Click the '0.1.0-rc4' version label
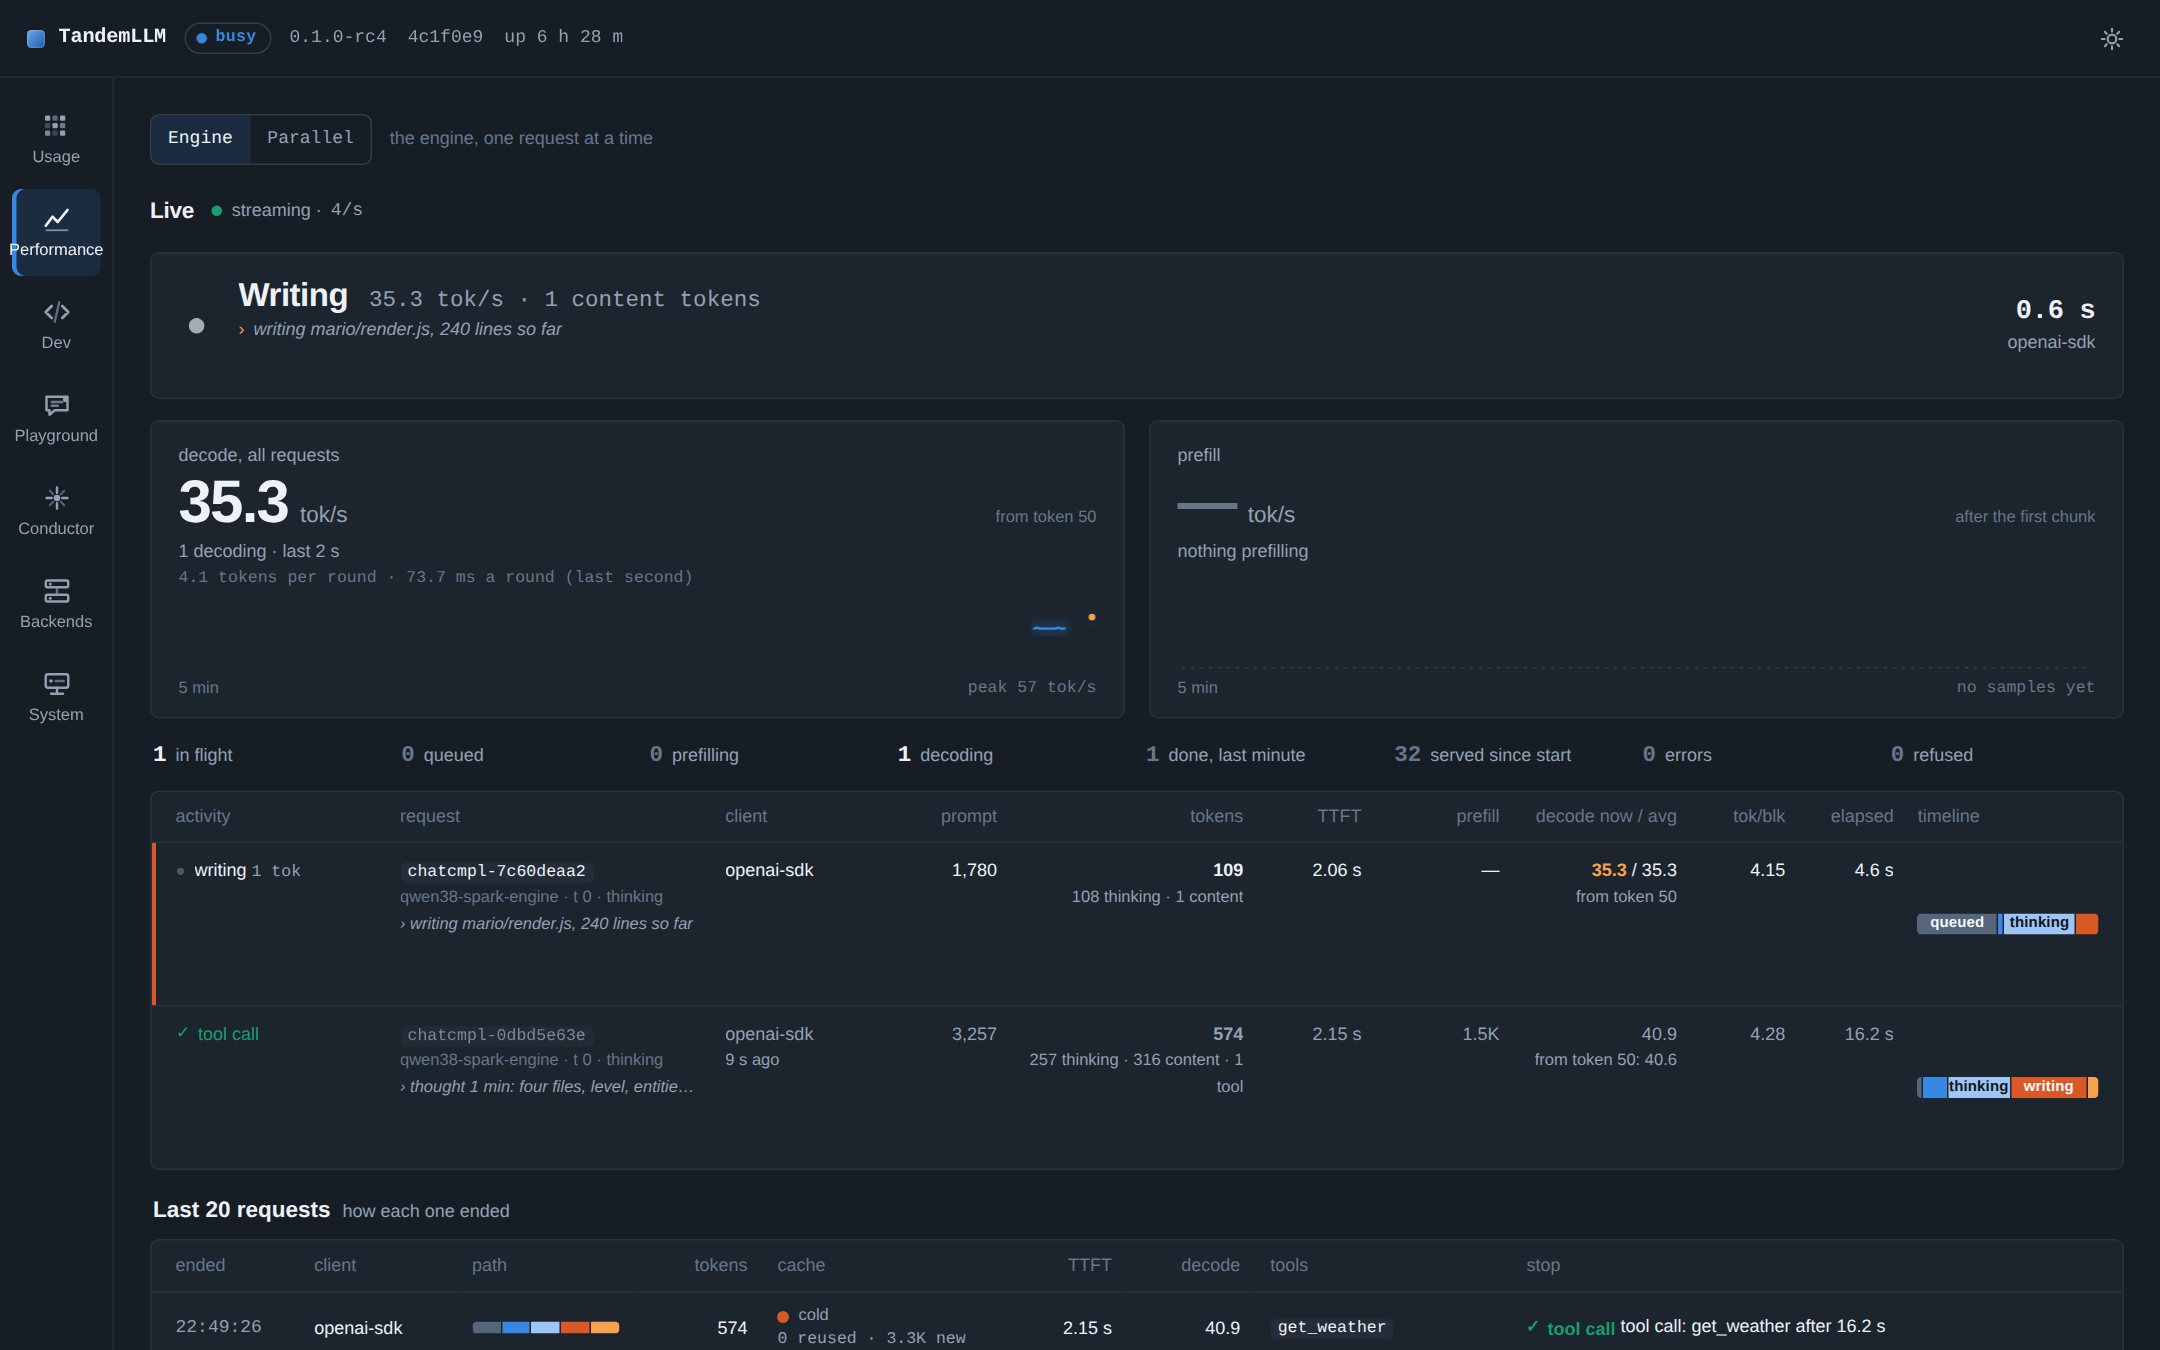The width and height of the screenshot is (2160, 1350). [337, 37]
